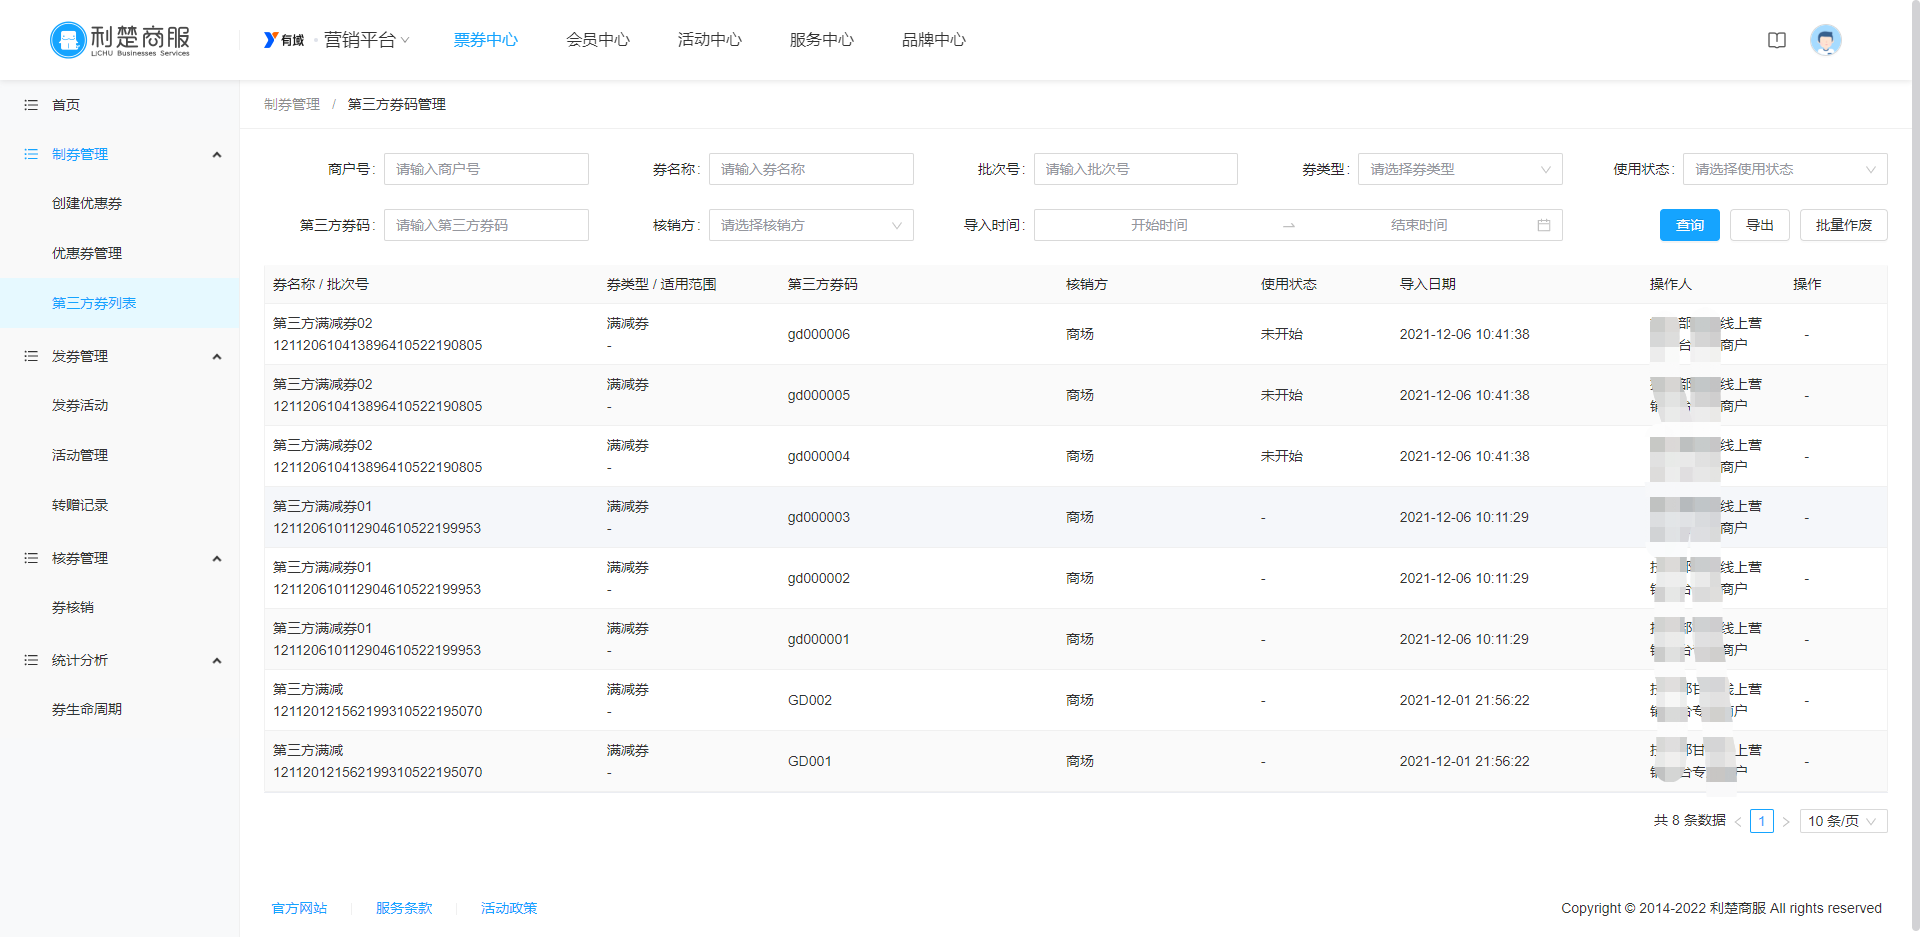1920x937 pixels.
Task: Click the 导出 button
Action: [1760, 225]
